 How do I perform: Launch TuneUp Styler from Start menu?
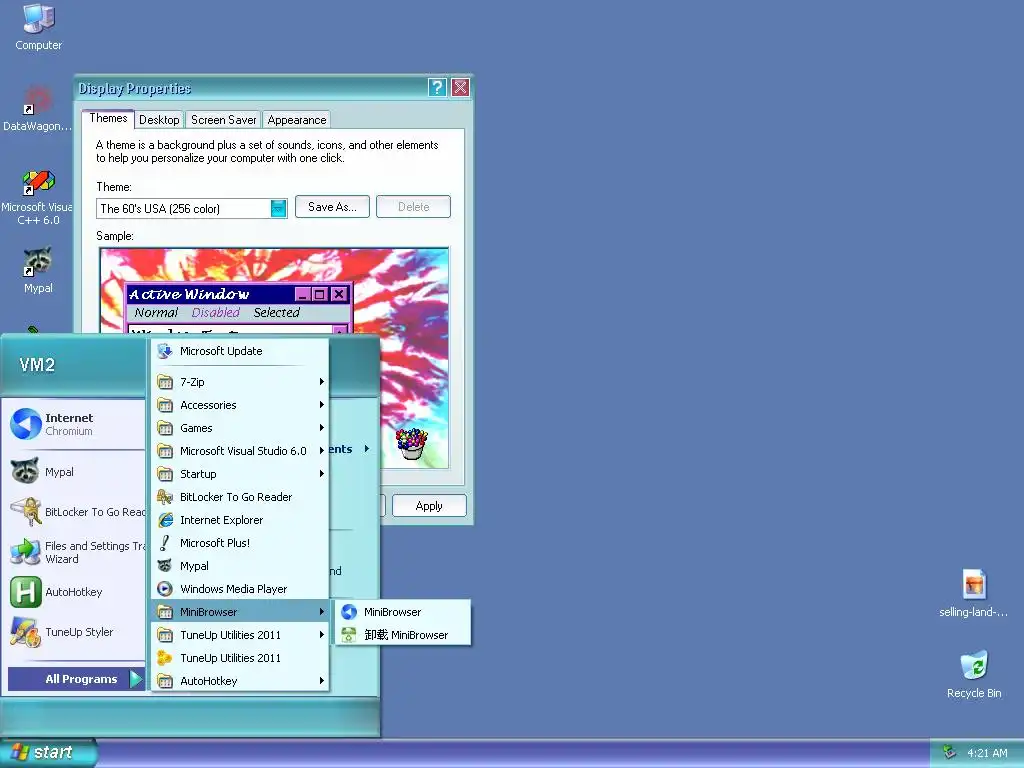[75, 632]
